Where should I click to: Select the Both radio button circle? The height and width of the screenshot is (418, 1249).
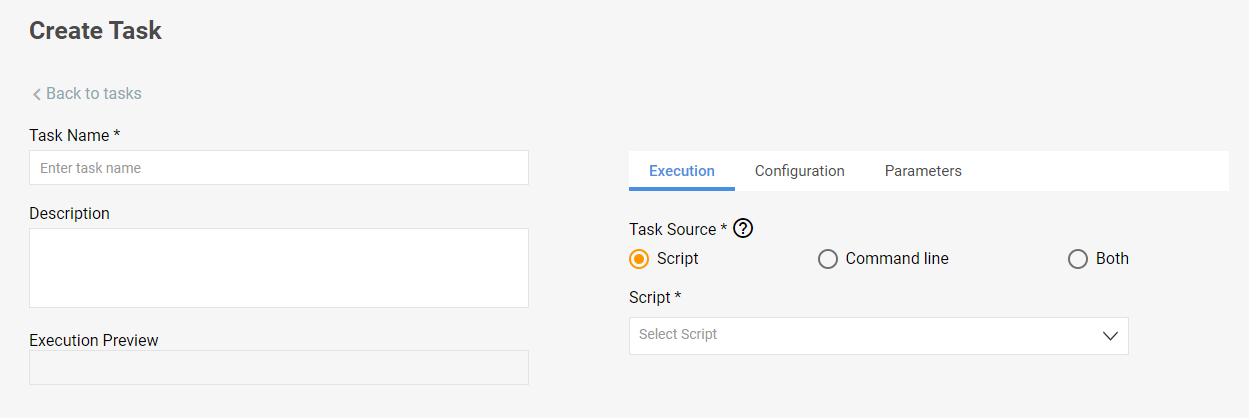pos(1078,259)
